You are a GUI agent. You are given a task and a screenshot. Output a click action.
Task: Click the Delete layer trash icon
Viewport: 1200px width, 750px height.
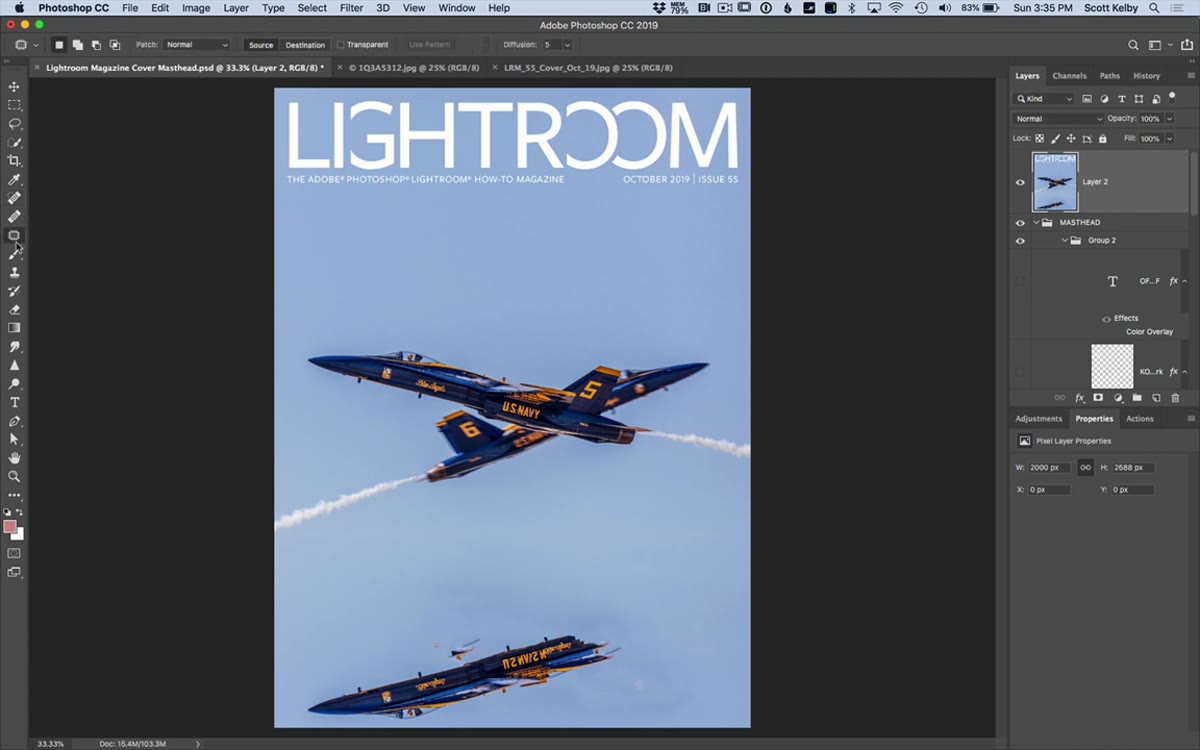tap(1175, 398)
